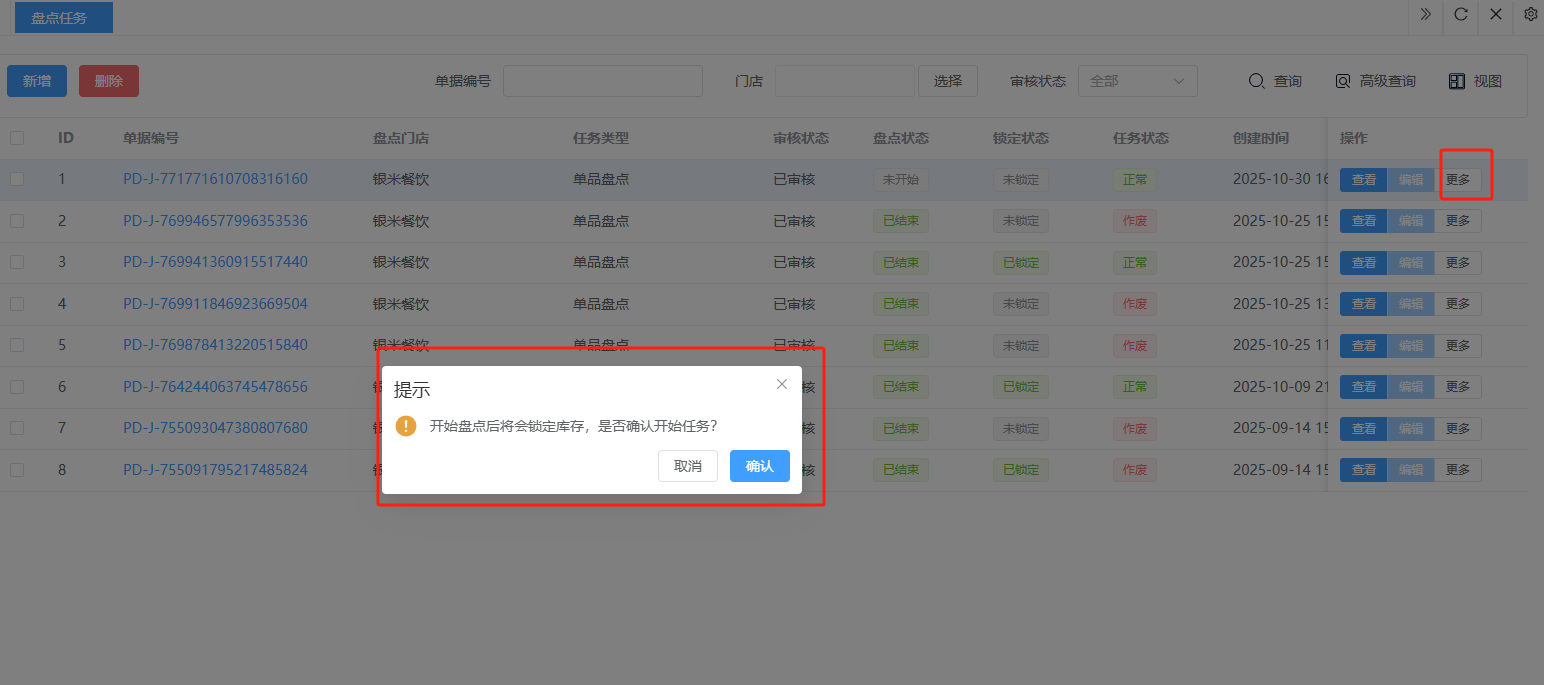Close the 提示 dialog with X icon
The width and height of the screenshot is (1544, 685).
point(782,384)
